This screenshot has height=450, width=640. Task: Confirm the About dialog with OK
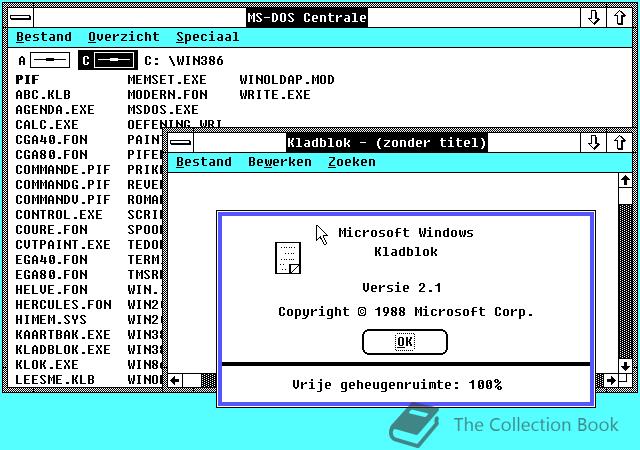[x=404, y=342]
